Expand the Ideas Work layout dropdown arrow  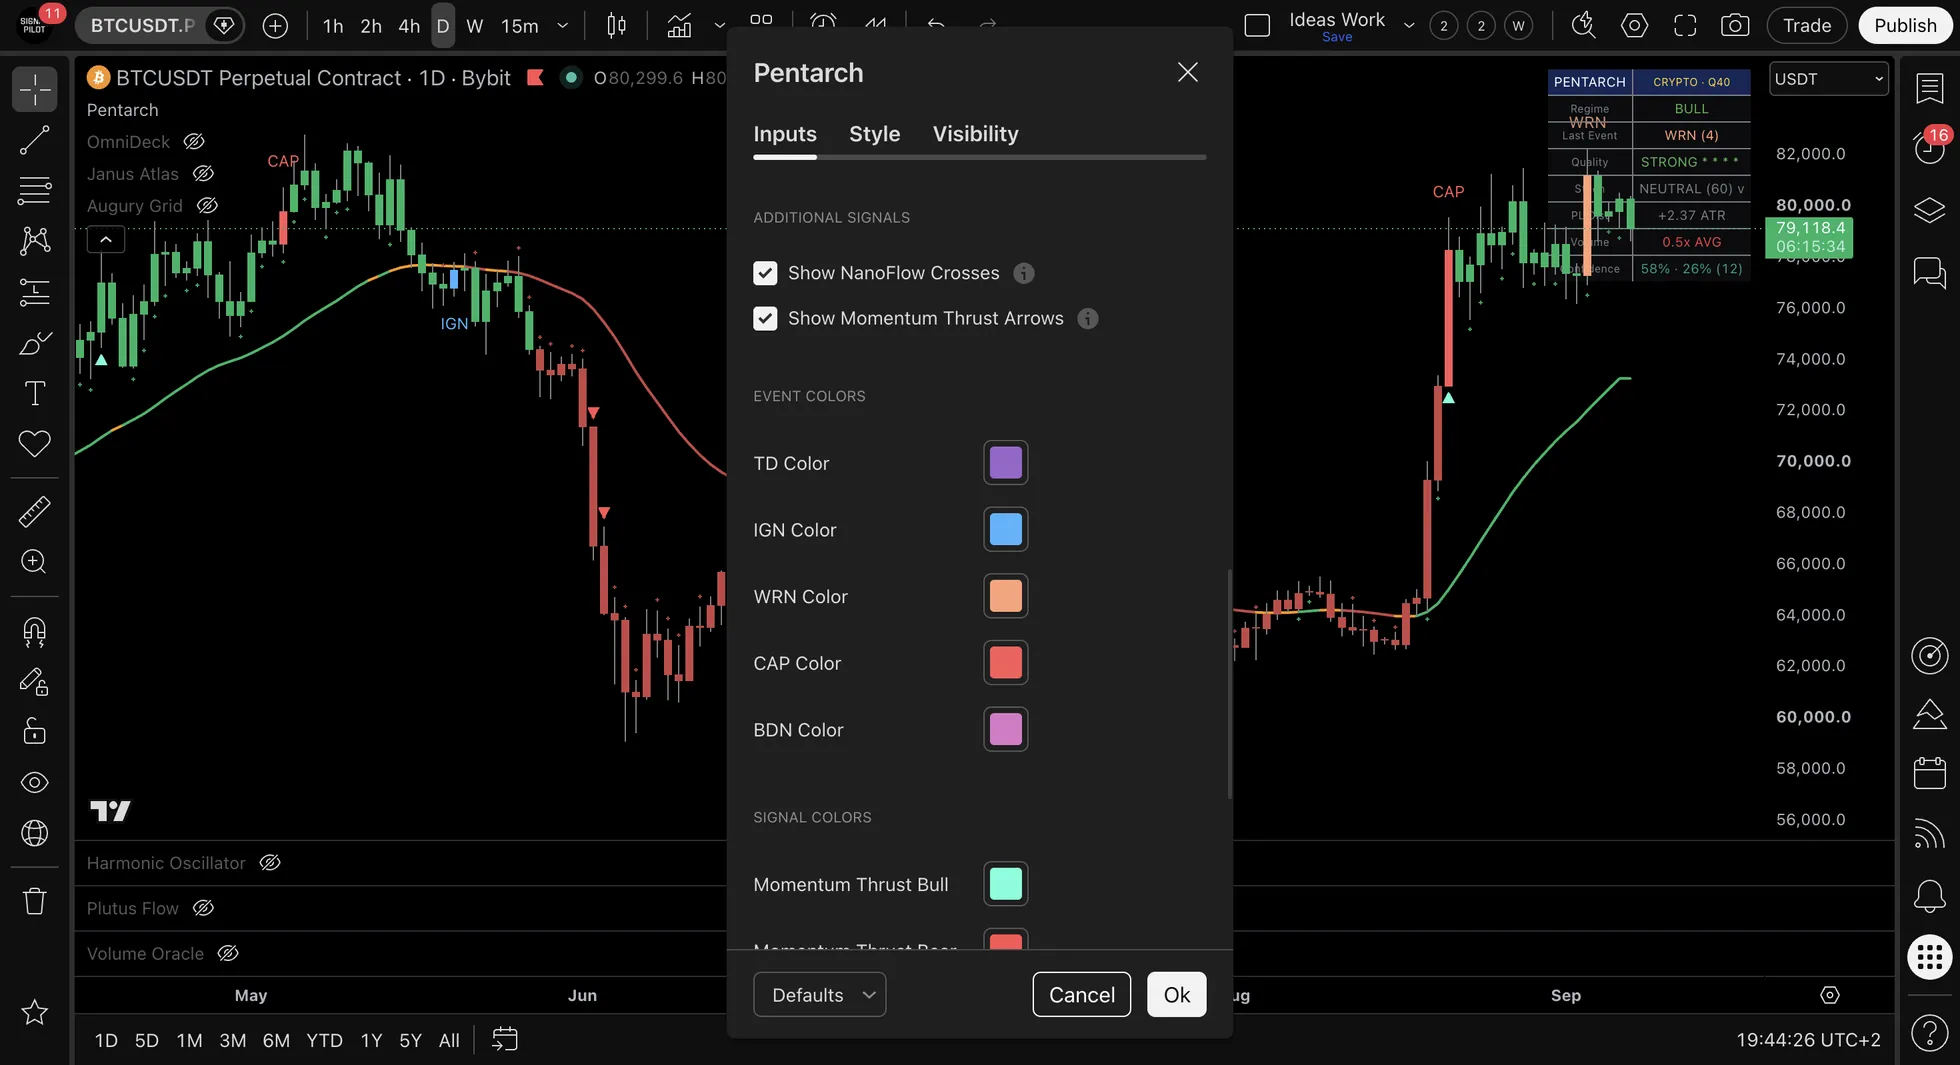point(1409,25)
